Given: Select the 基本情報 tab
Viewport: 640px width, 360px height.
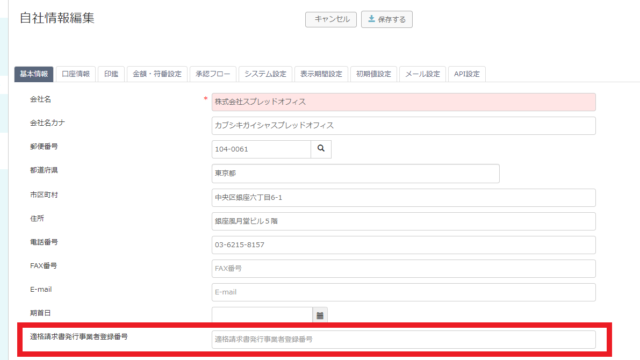Looking at the screenshot, I should tap(34, 74).
